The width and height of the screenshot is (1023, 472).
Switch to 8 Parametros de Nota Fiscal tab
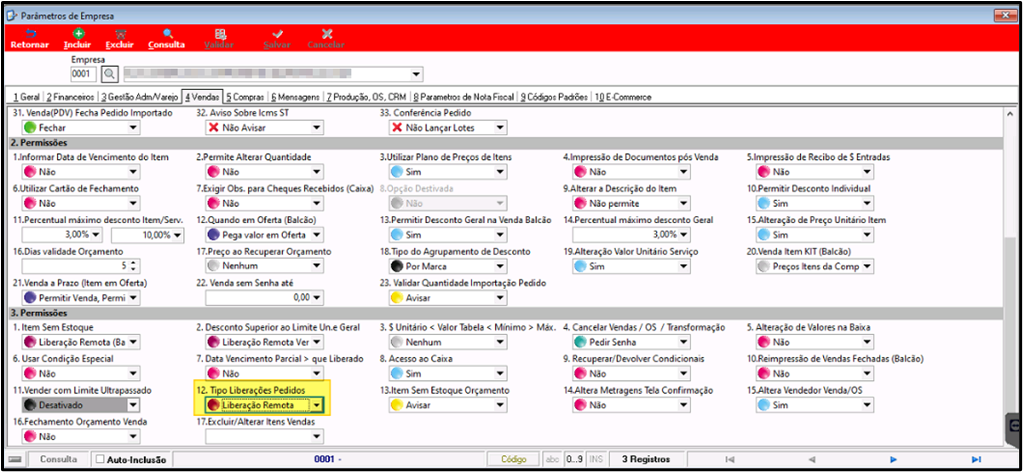(463, 97)
